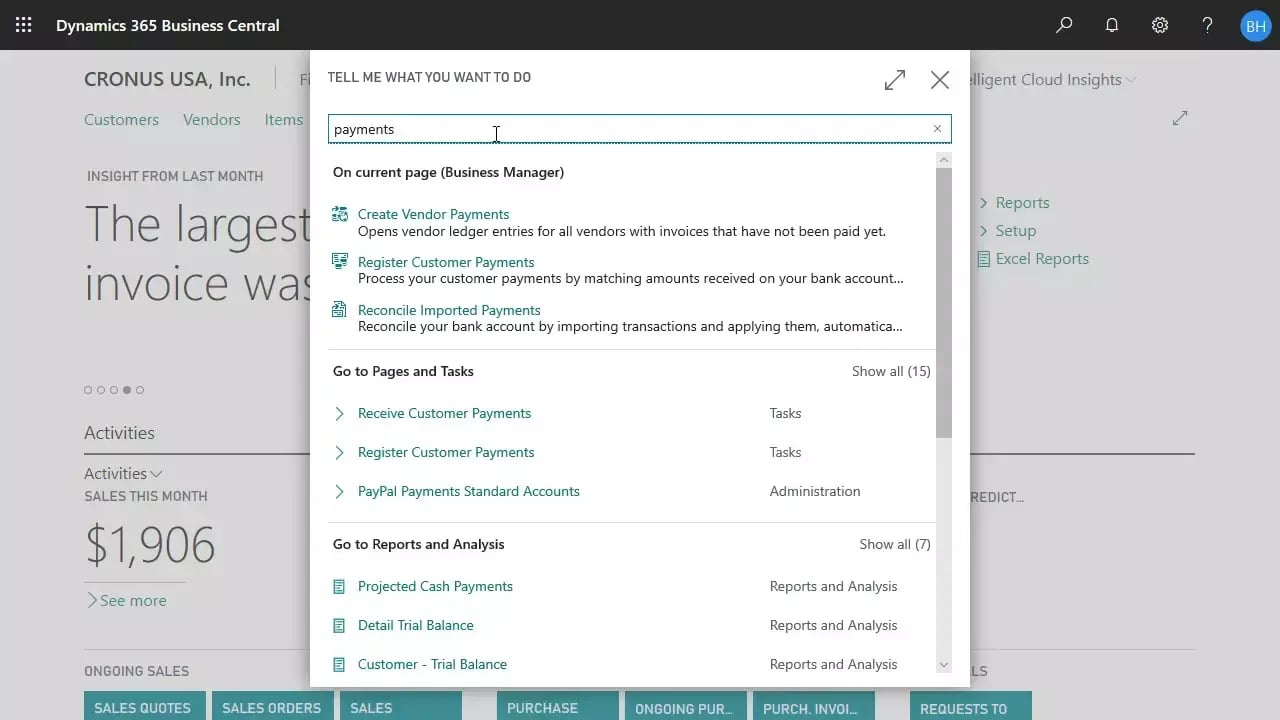
Task: Show all 7 reports and analysis
Action: click(895, 544)
